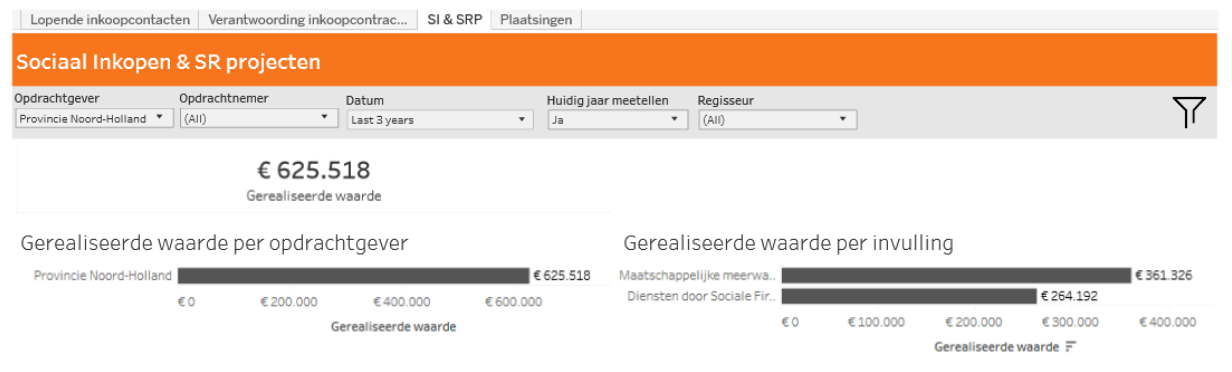
Task: Select the SI & SRP tab
Action: pos(454,20)
